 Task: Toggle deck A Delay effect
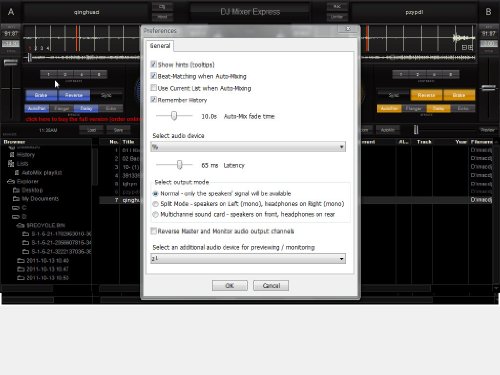(86, 108)
